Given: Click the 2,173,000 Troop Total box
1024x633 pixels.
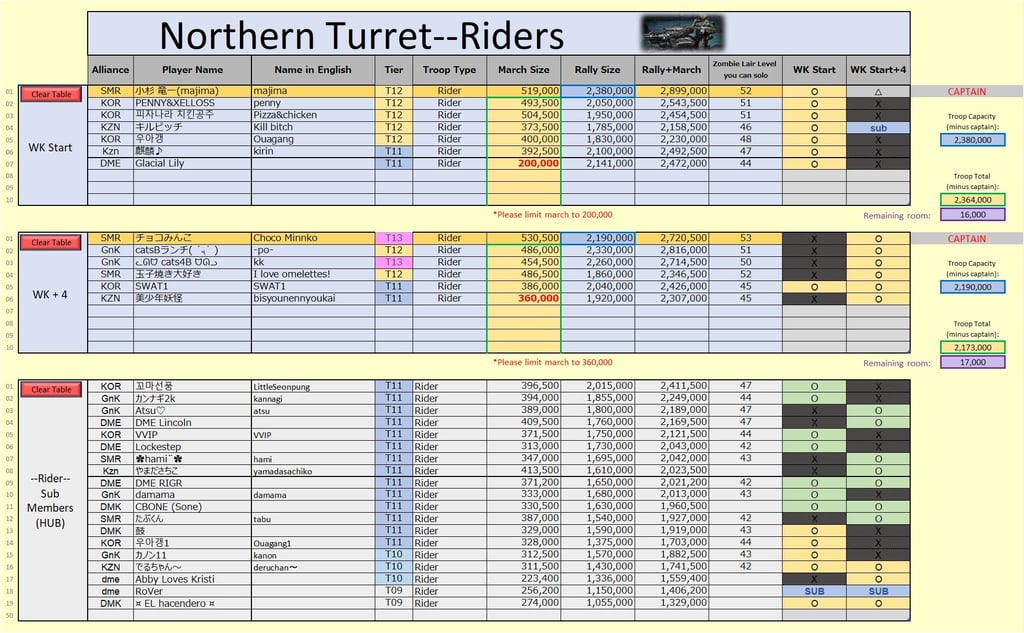Looking at the screenshot, I should click(x=972, y=348).
